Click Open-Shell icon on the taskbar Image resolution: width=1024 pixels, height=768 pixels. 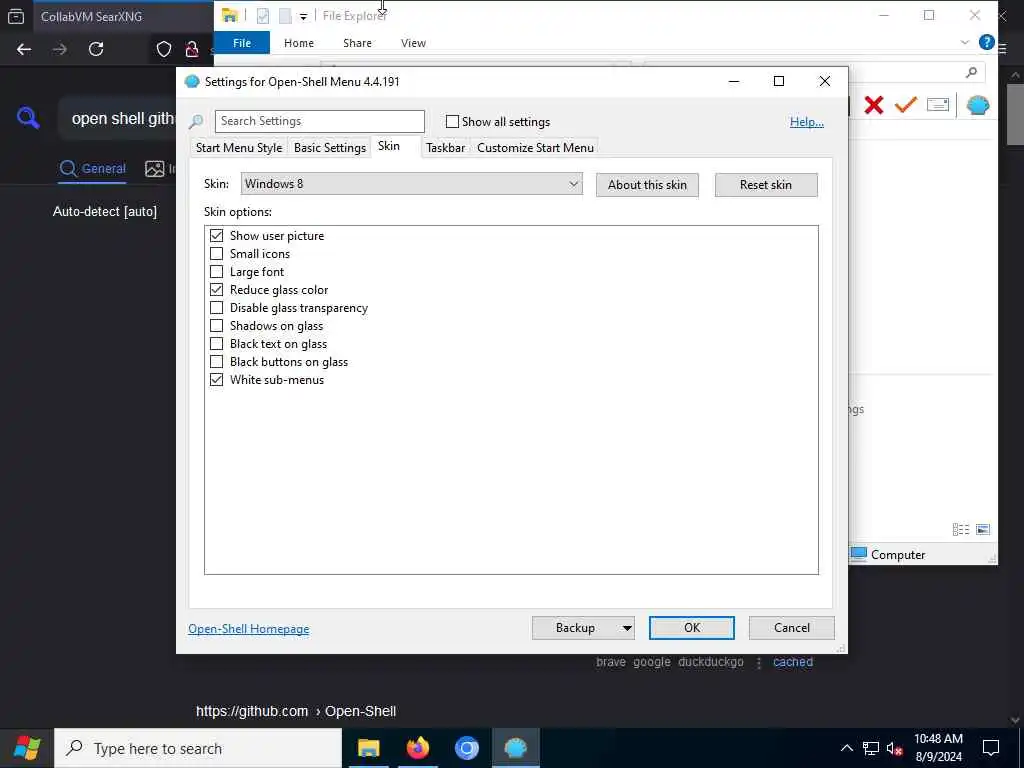516,748
